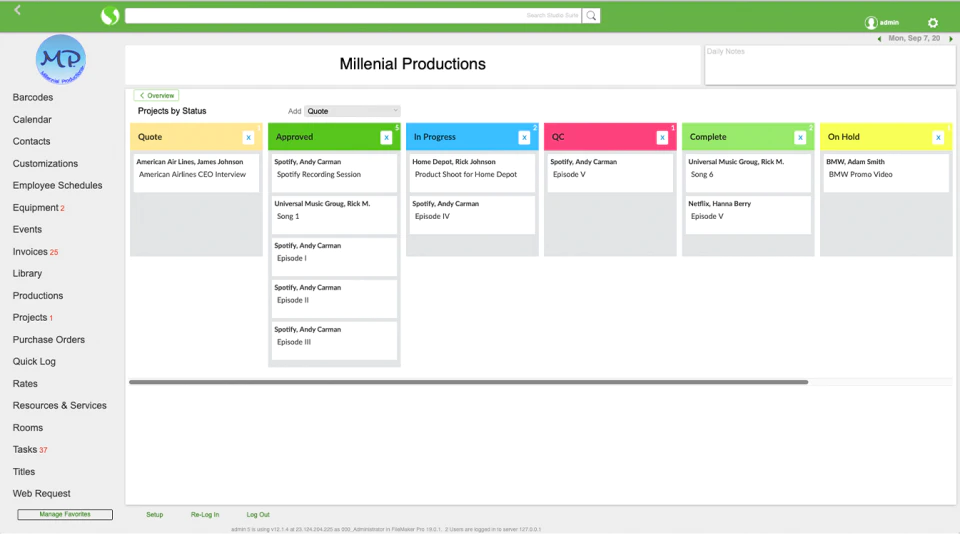The image size is (960, 535).
Task: Open Equipment in the sidebar
Action: click(x=38, y=208)
